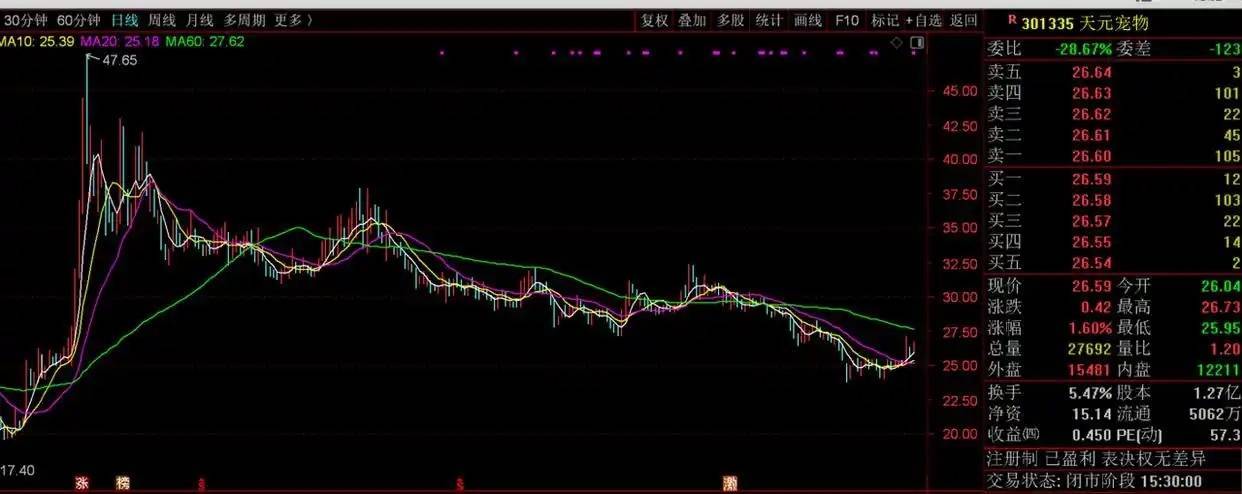Open the 统计 statistics button
Image resolution: width=1242 pixels, height=494 pixels.
coord(769,20)
